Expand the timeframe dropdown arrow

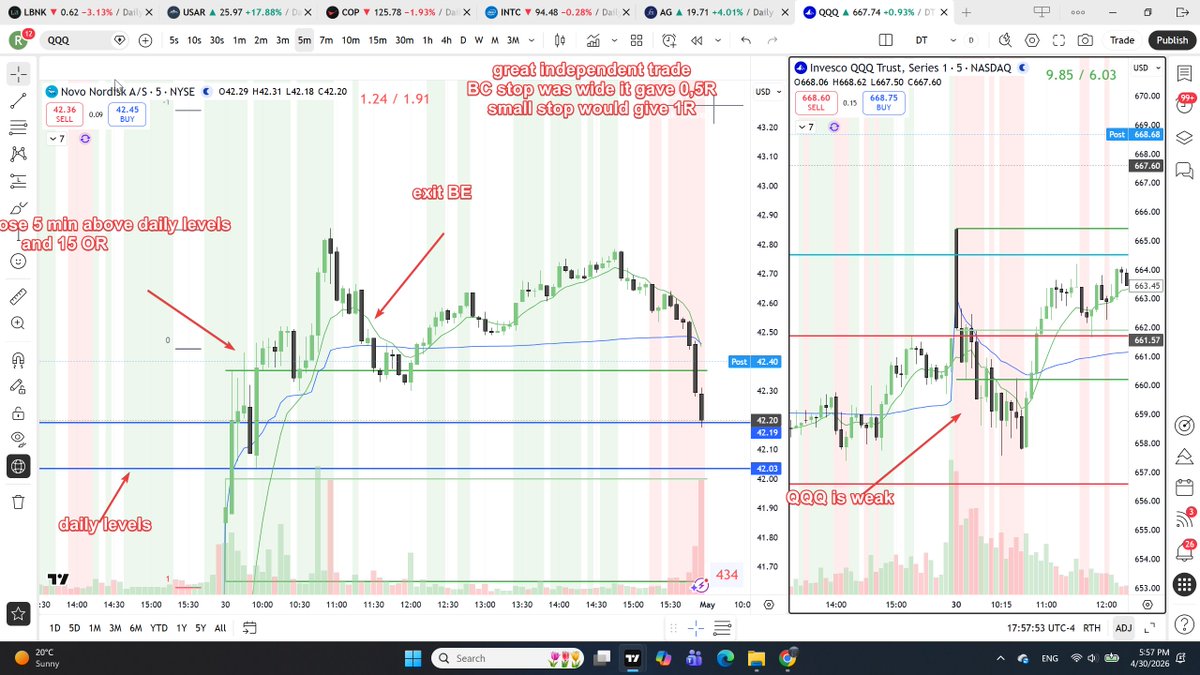pyautogui.click(x=530, y=41)
